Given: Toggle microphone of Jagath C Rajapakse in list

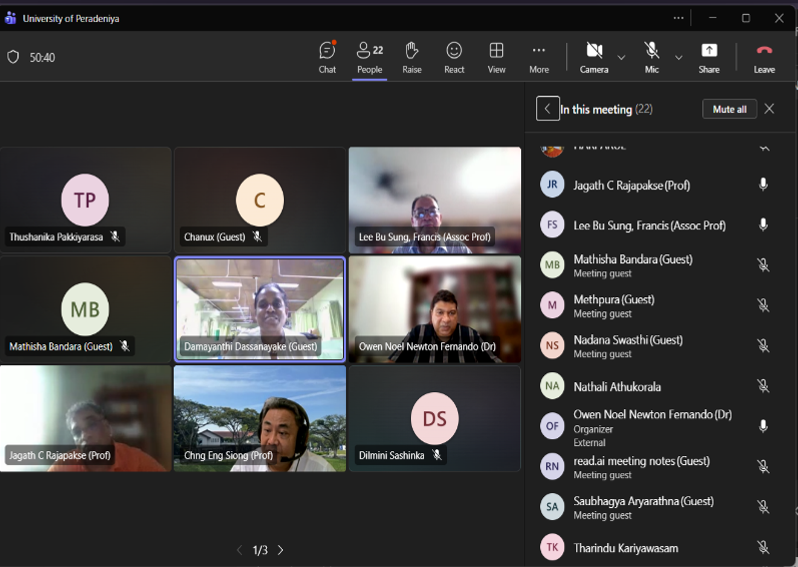Looking at the screenshot, I should pyautogui.click(x=763, y=184).
